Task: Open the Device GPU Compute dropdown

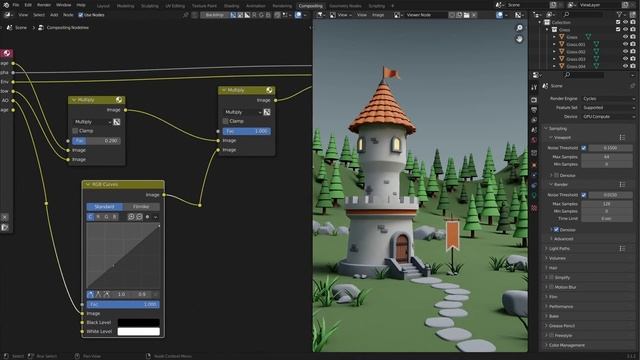Action: [x=609, y=117]
